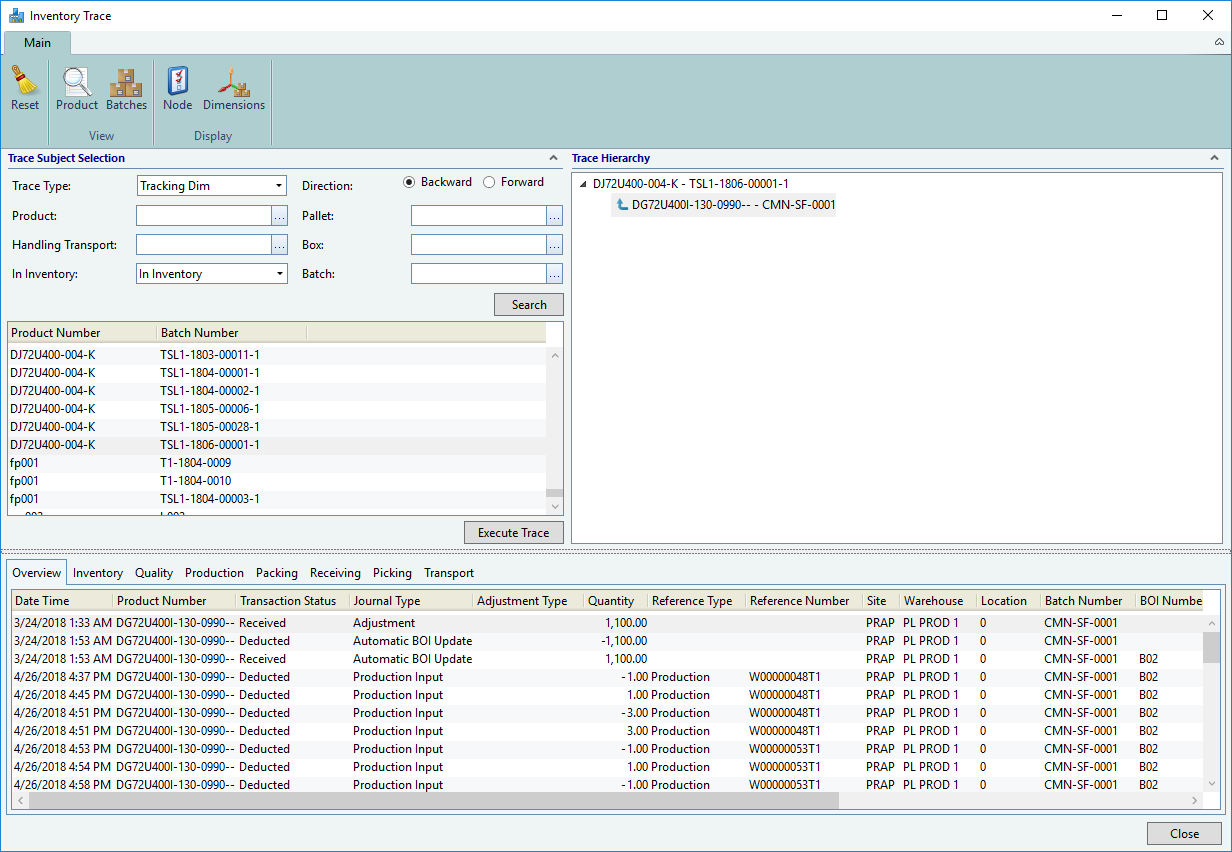
Task: Click the Handling Transport input field
Action: pyautogui.click(x=204, y=245)
